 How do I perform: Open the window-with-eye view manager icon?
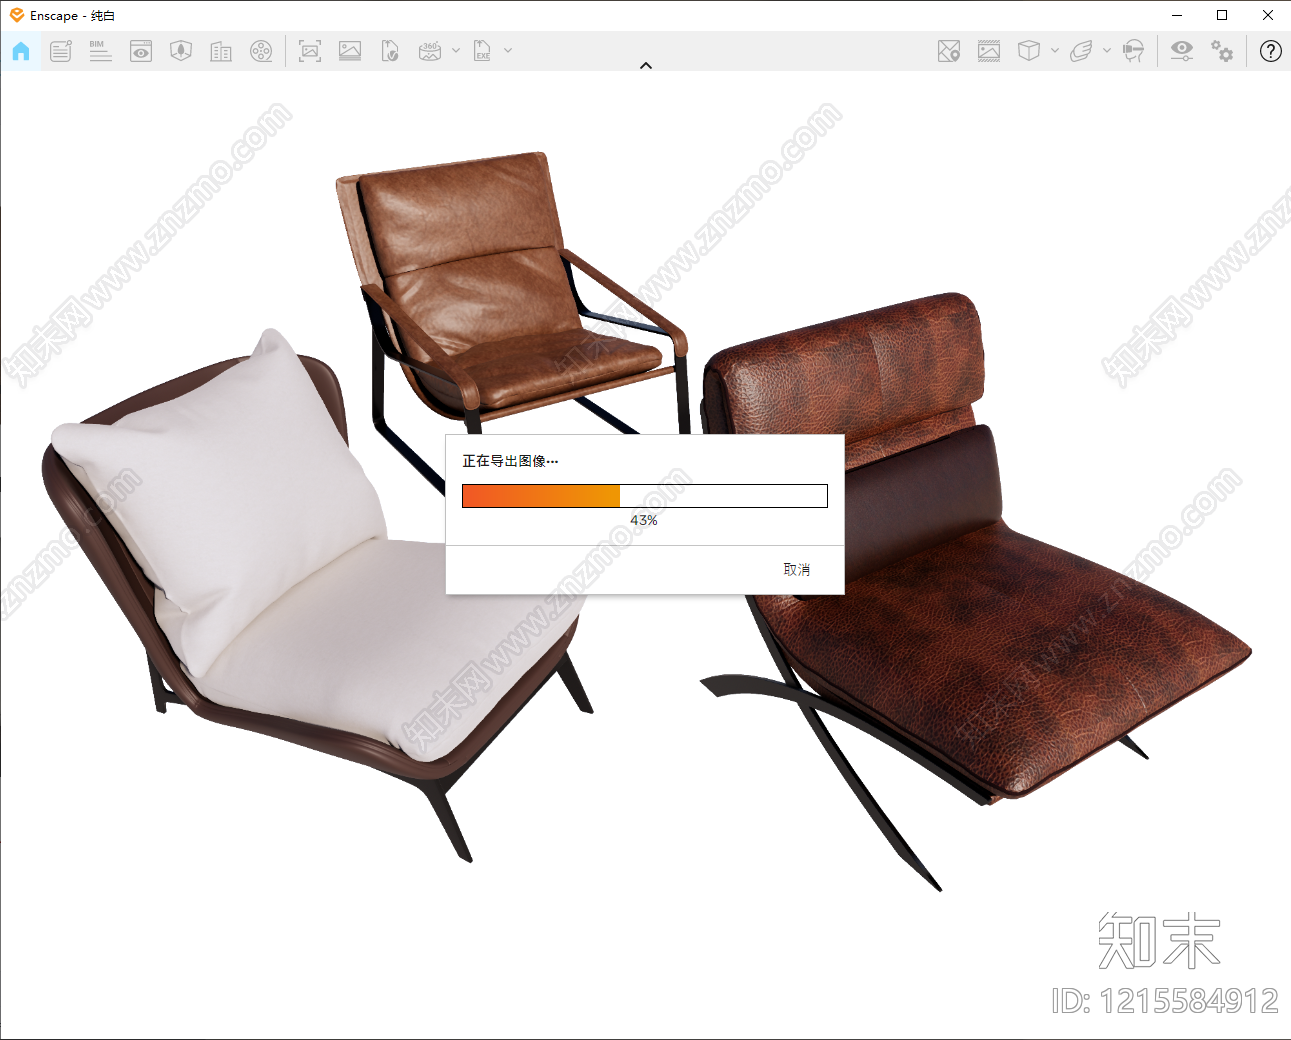141,51
